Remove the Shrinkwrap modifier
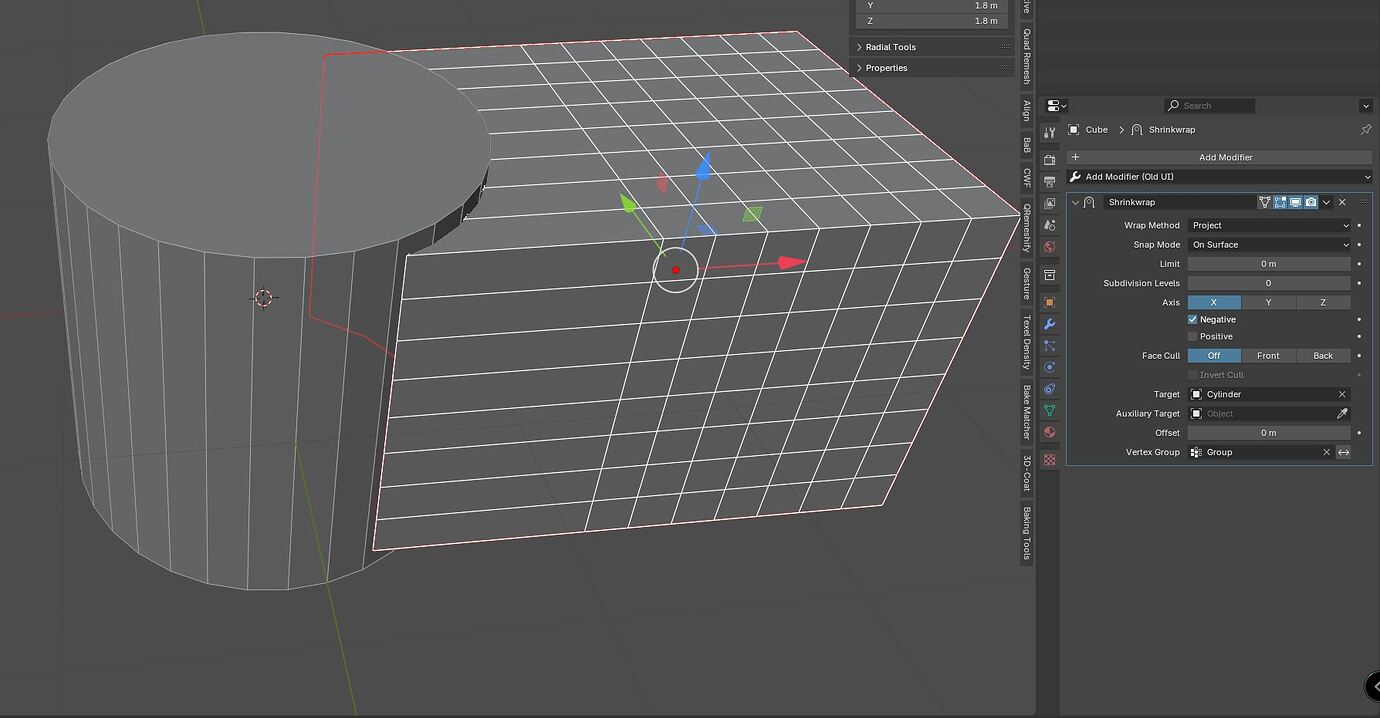The image size is (1380, 718). click(1342, 202)
